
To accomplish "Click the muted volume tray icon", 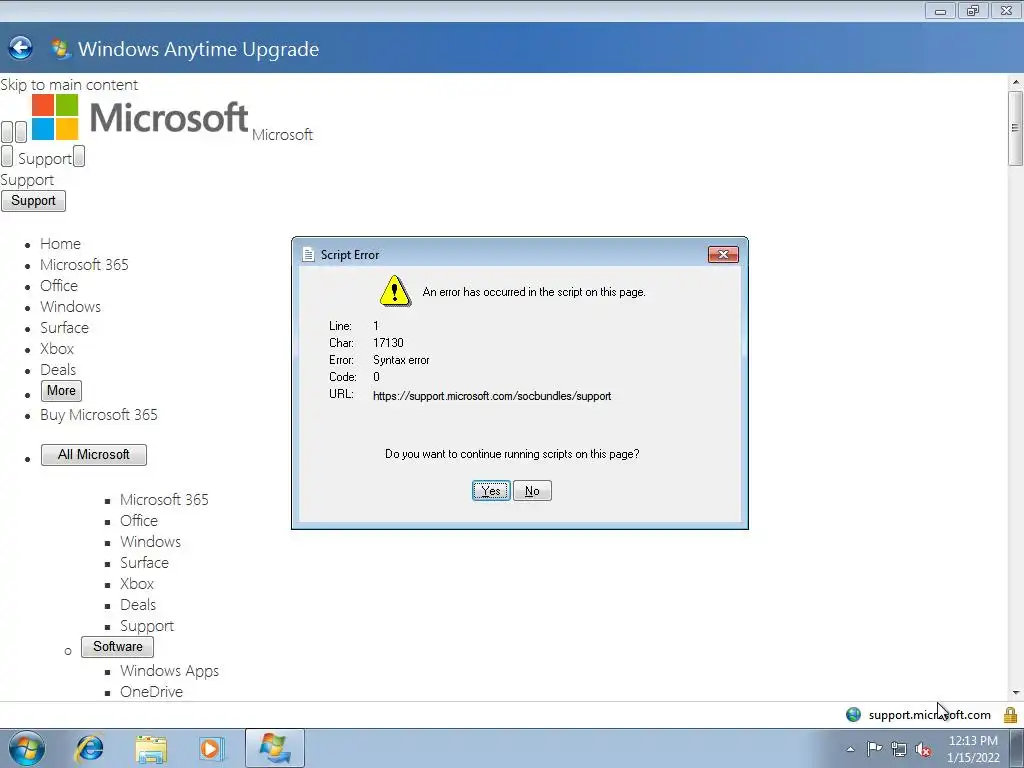I will point(923,749).
